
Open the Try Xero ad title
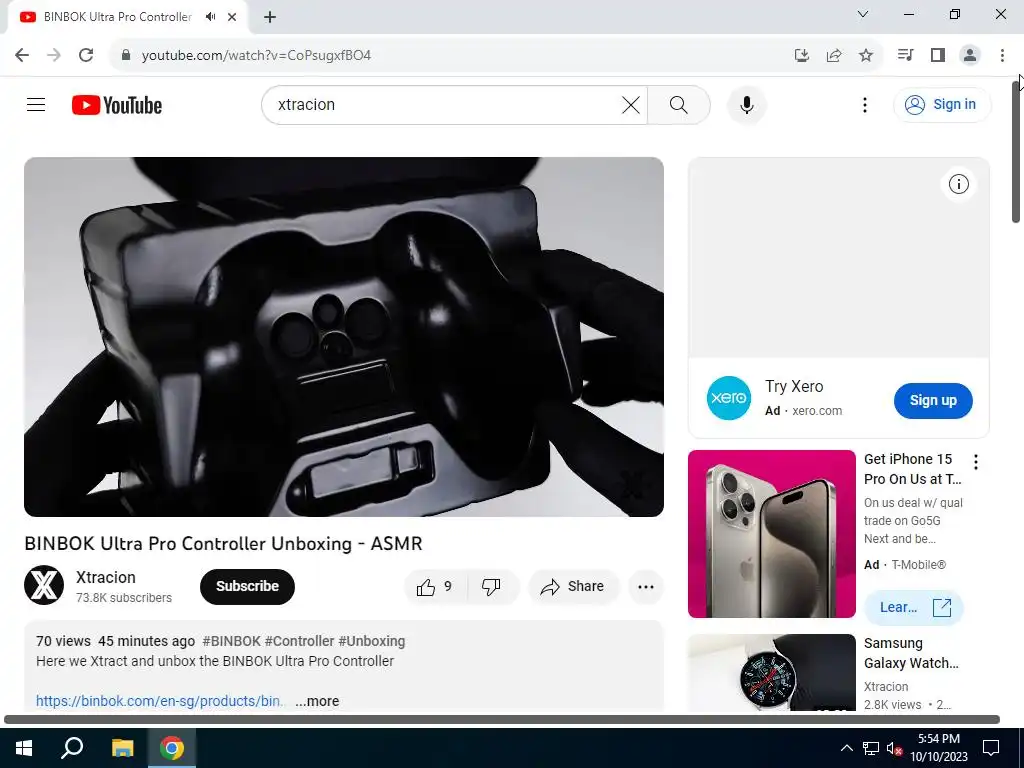coord(794,387)
